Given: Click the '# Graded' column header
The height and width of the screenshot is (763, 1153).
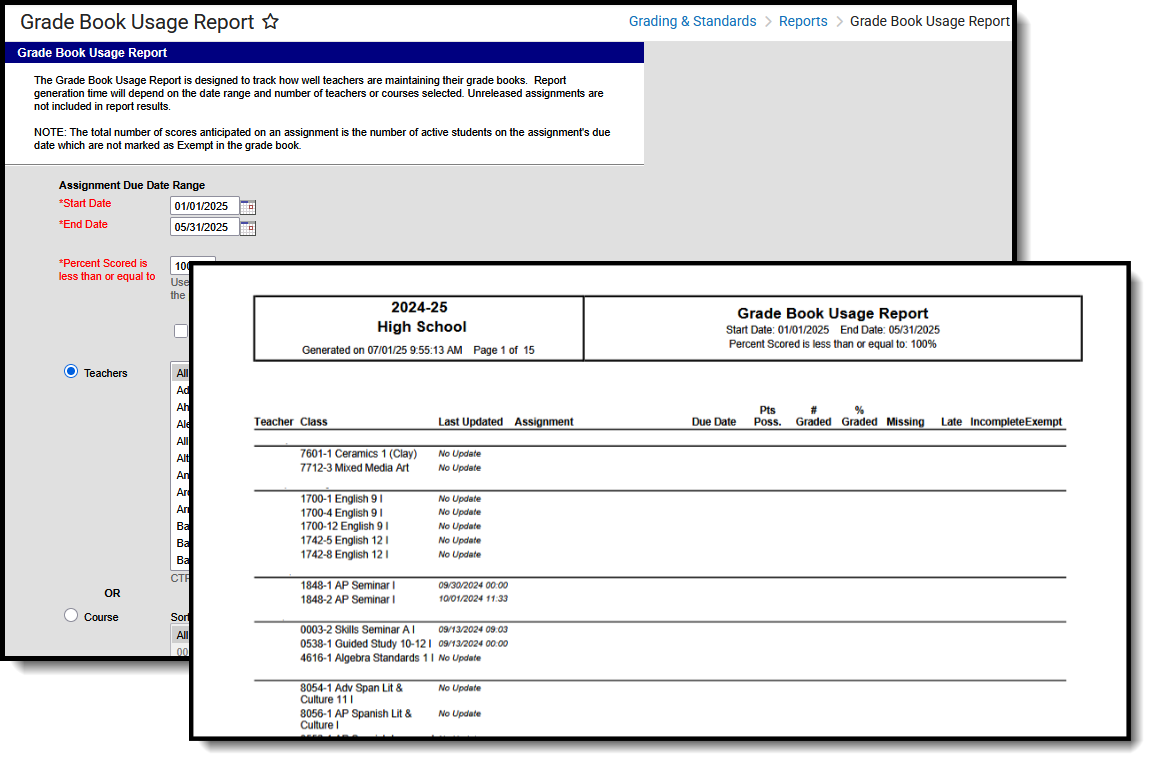Looking at the screenshot, I should click(x=813, y=416).
